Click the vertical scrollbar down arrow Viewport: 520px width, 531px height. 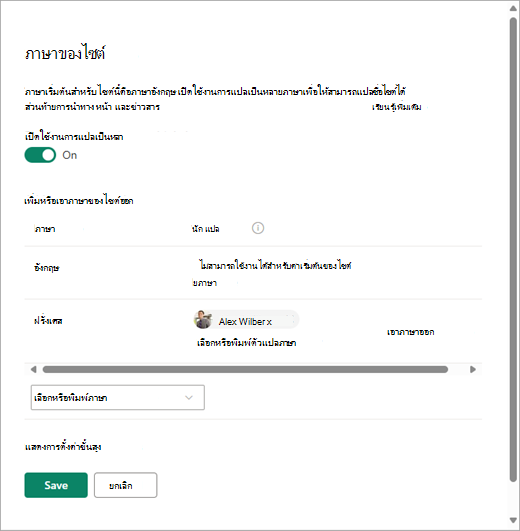514,520
